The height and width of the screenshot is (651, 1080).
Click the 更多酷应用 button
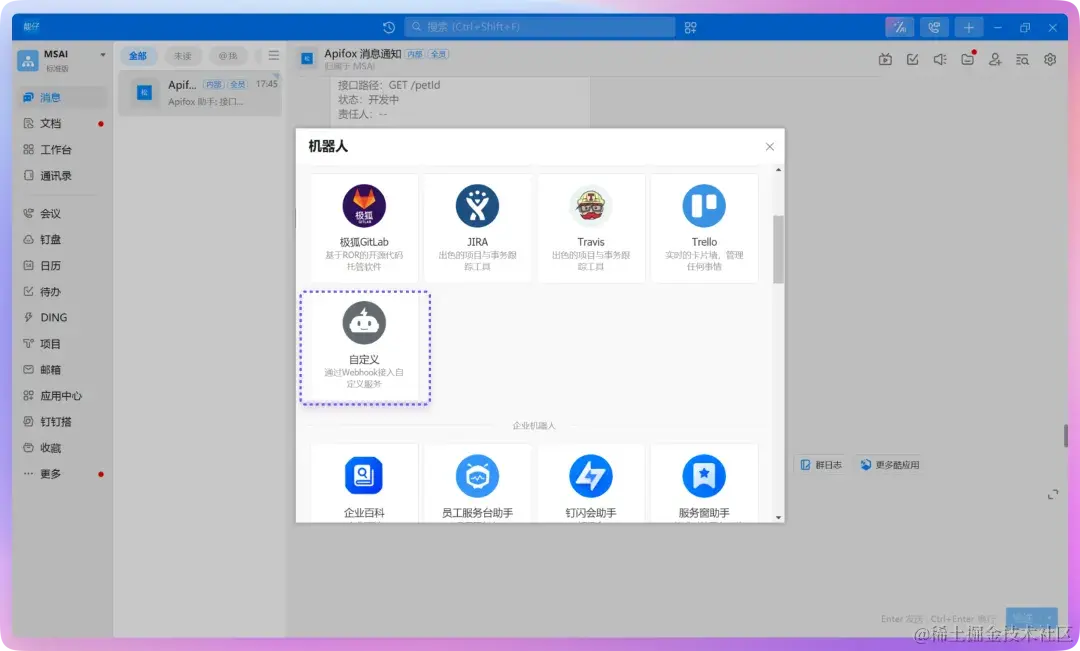point(889,465)
